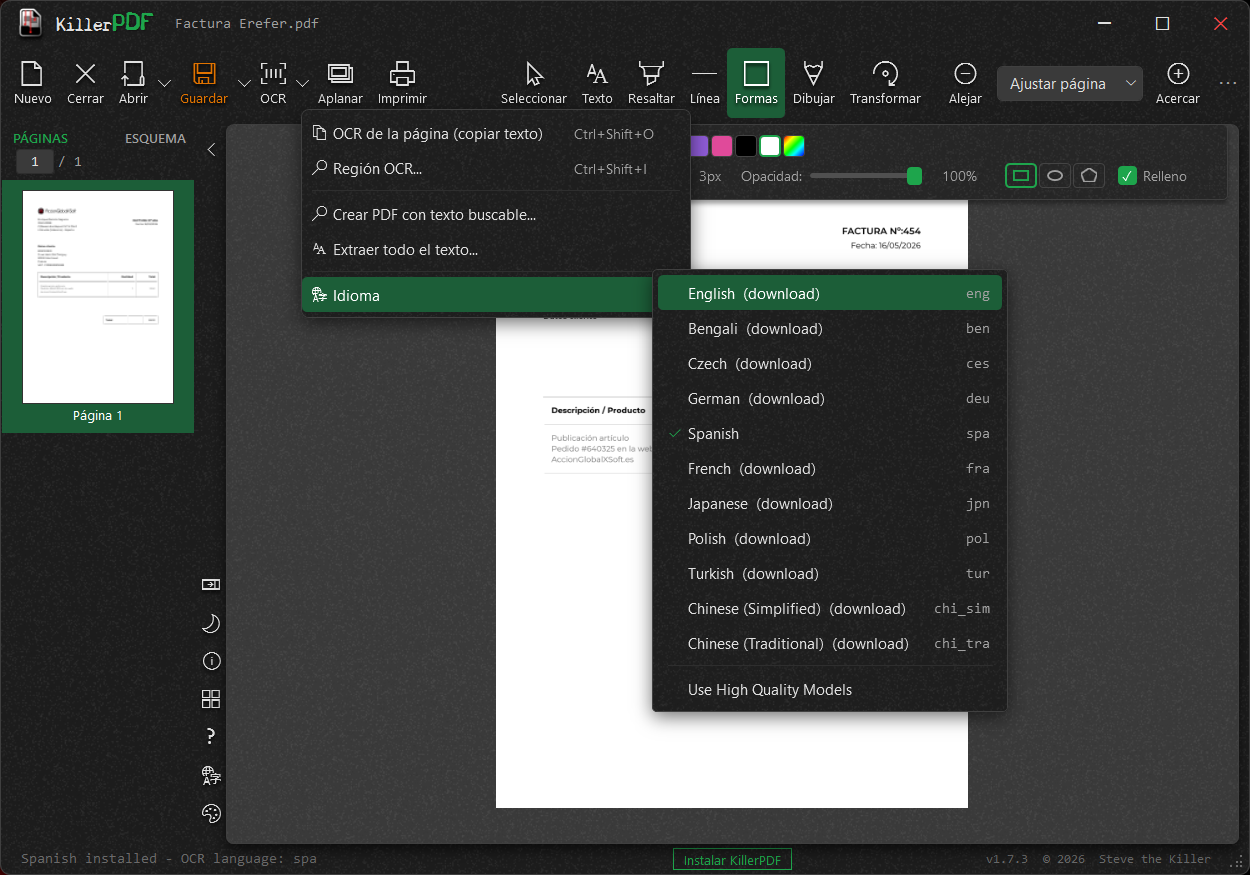Adjust the Opacidad slider
The width and height of the screenshot is (1250, 875).
866,176
